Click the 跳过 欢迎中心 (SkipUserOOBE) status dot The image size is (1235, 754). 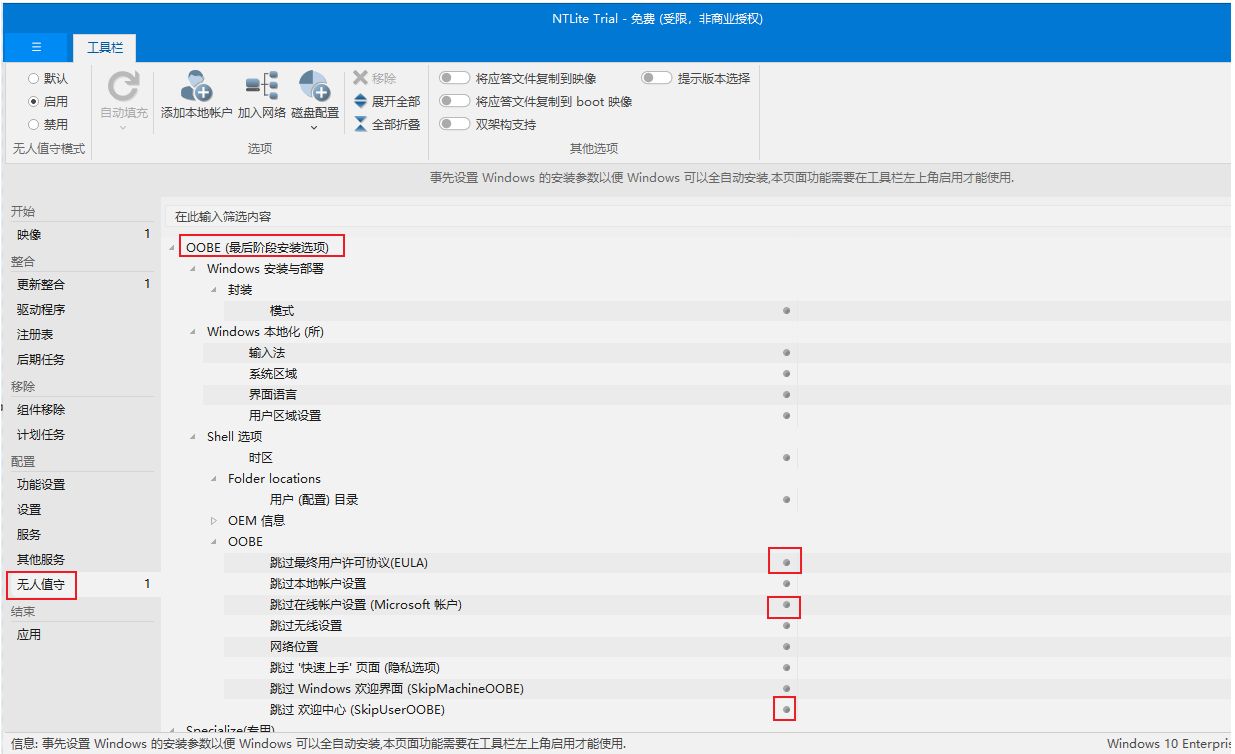786,709
